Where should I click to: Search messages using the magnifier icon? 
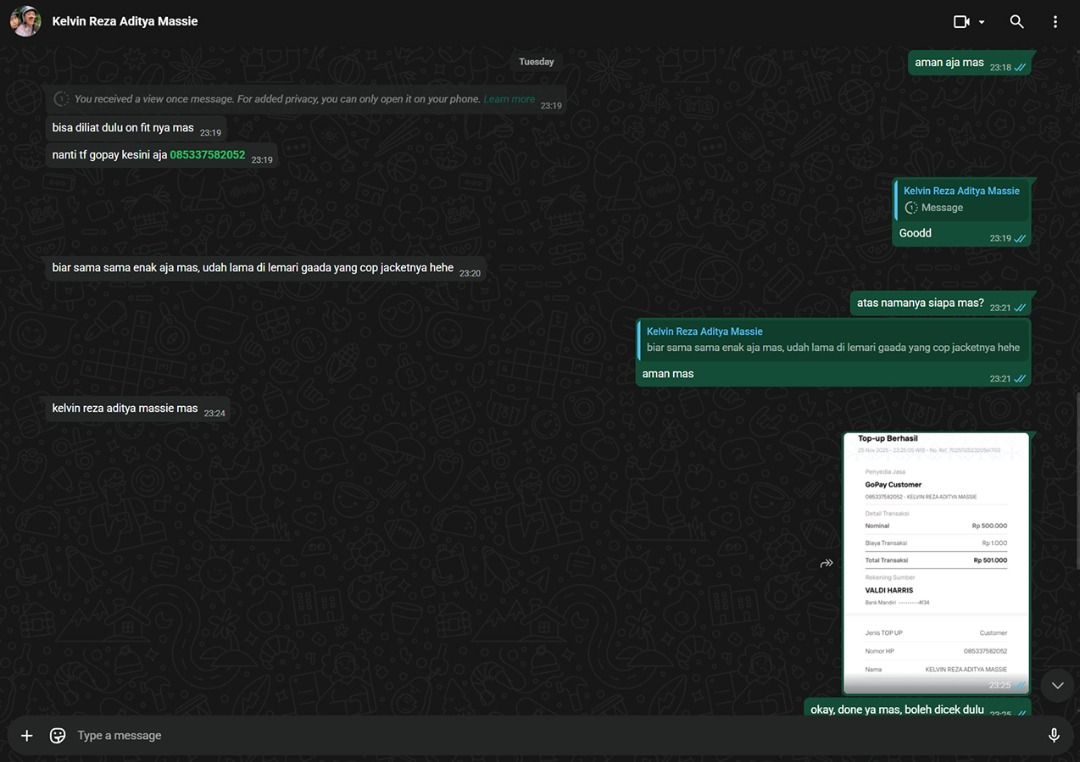[1017, 21]
